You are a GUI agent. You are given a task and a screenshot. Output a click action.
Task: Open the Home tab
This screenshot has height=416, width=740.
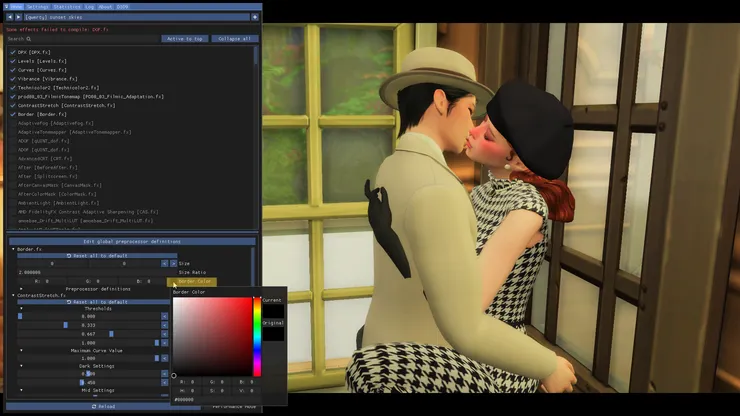point(17,7)
